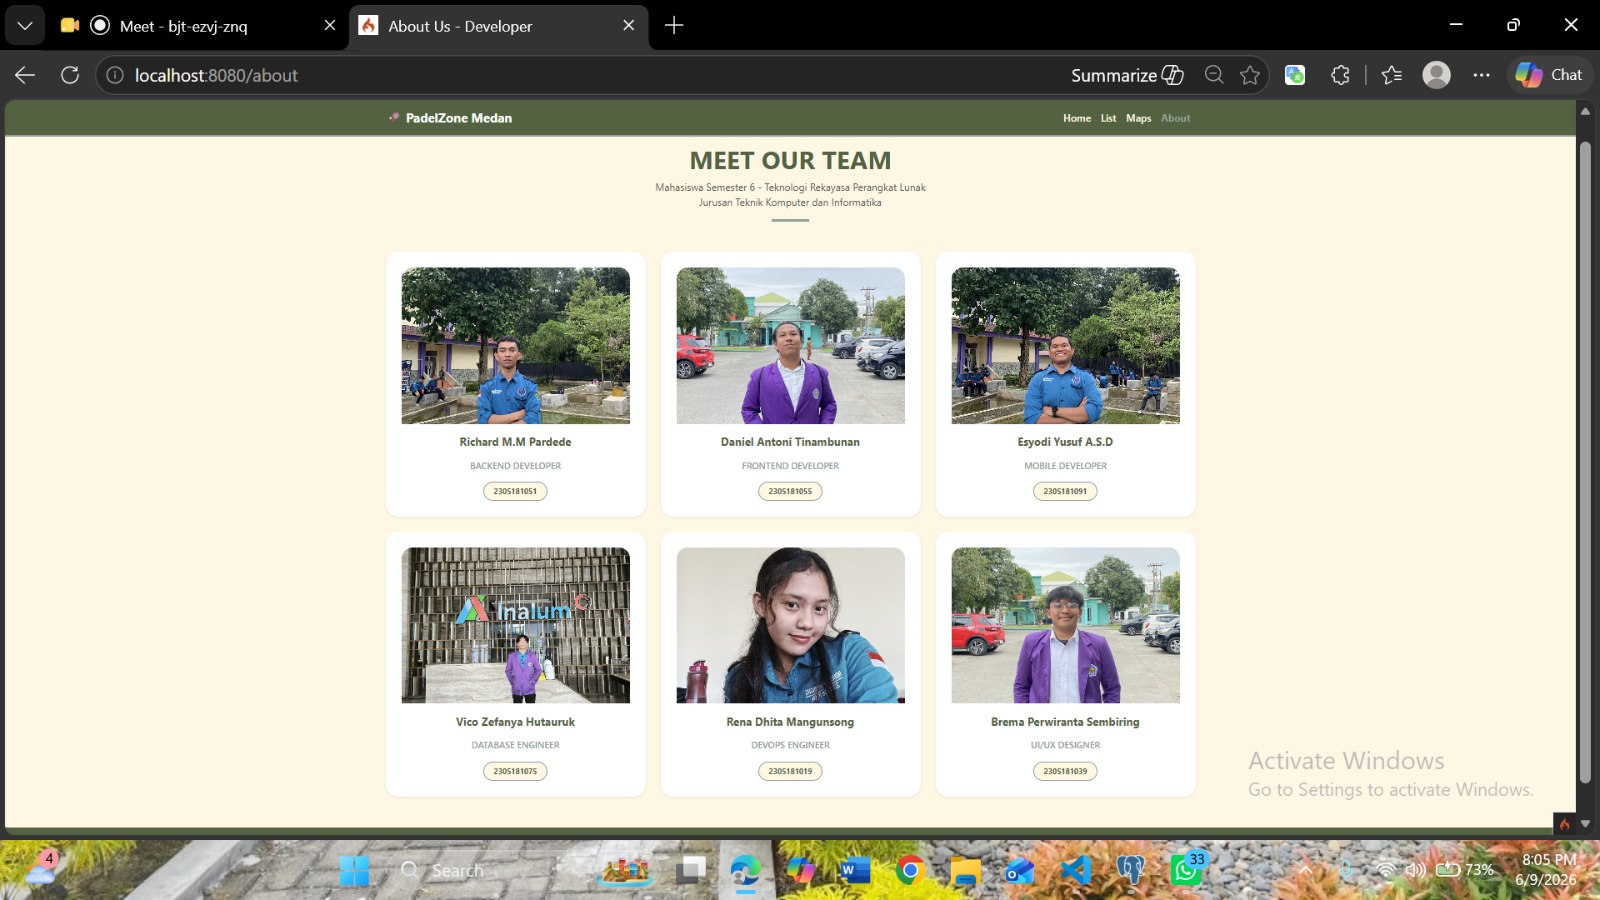Viewport: 1600px width, 900px height.
Task: Click the 2305181075 ID badge
Action: [516, 771]
